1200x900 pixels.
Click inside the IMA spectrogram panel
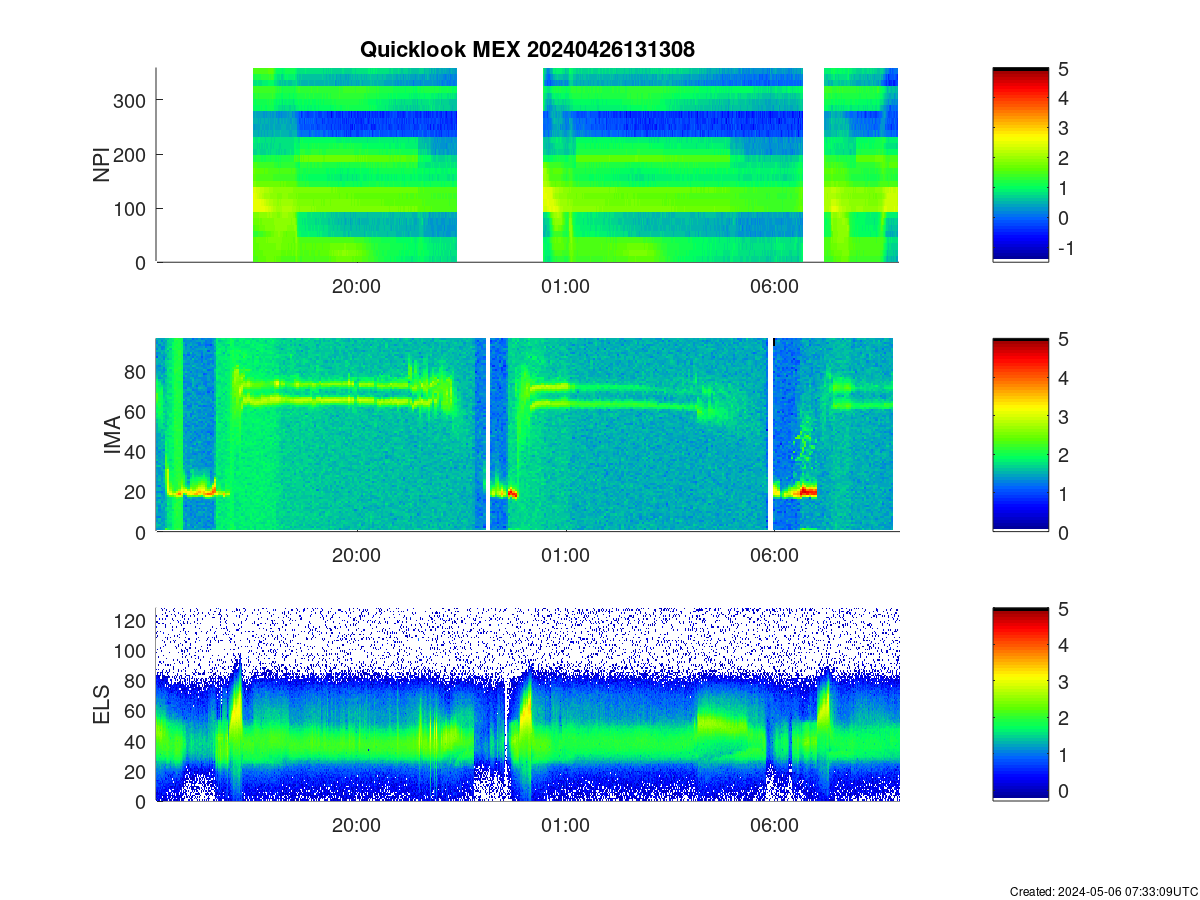(527, 435)
